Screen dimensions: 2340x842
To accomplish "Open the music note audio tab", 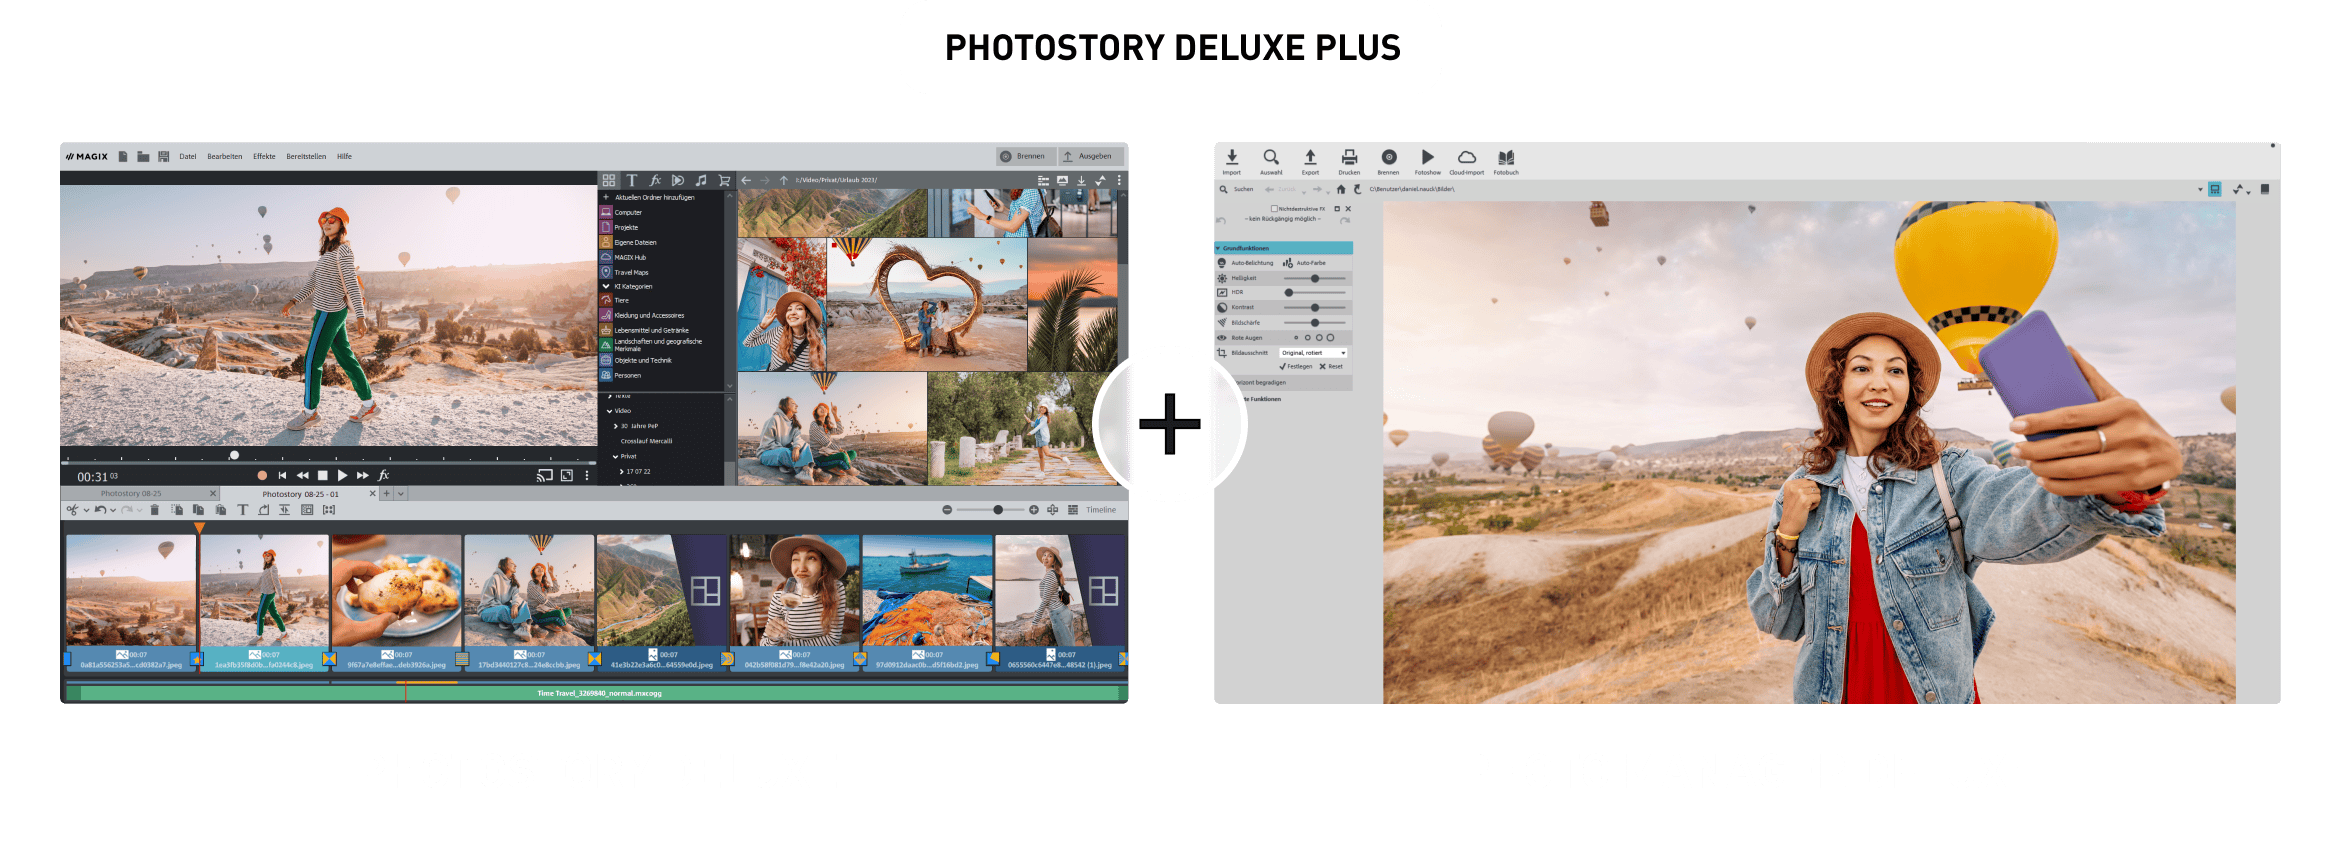I will pos(701,181).
